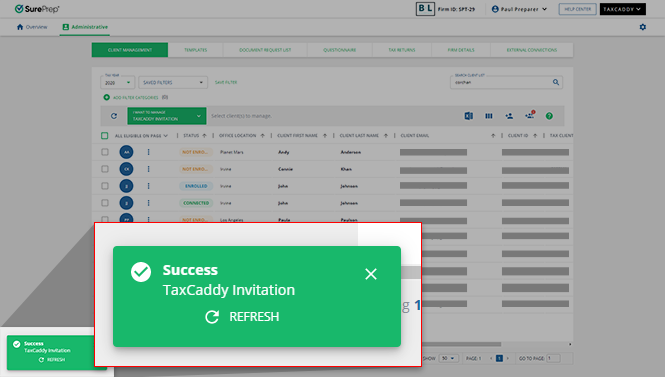Image resolution: width=665 pixels, height=377 pixels.
Task: Open the Tax Year 2020 dropdown
Action: pos(117,82)
